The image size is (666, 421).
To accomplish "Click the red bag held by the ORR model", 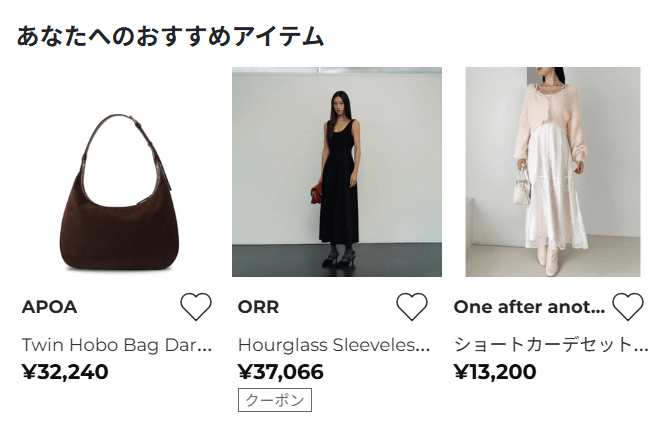I will (x=316, y=194).
